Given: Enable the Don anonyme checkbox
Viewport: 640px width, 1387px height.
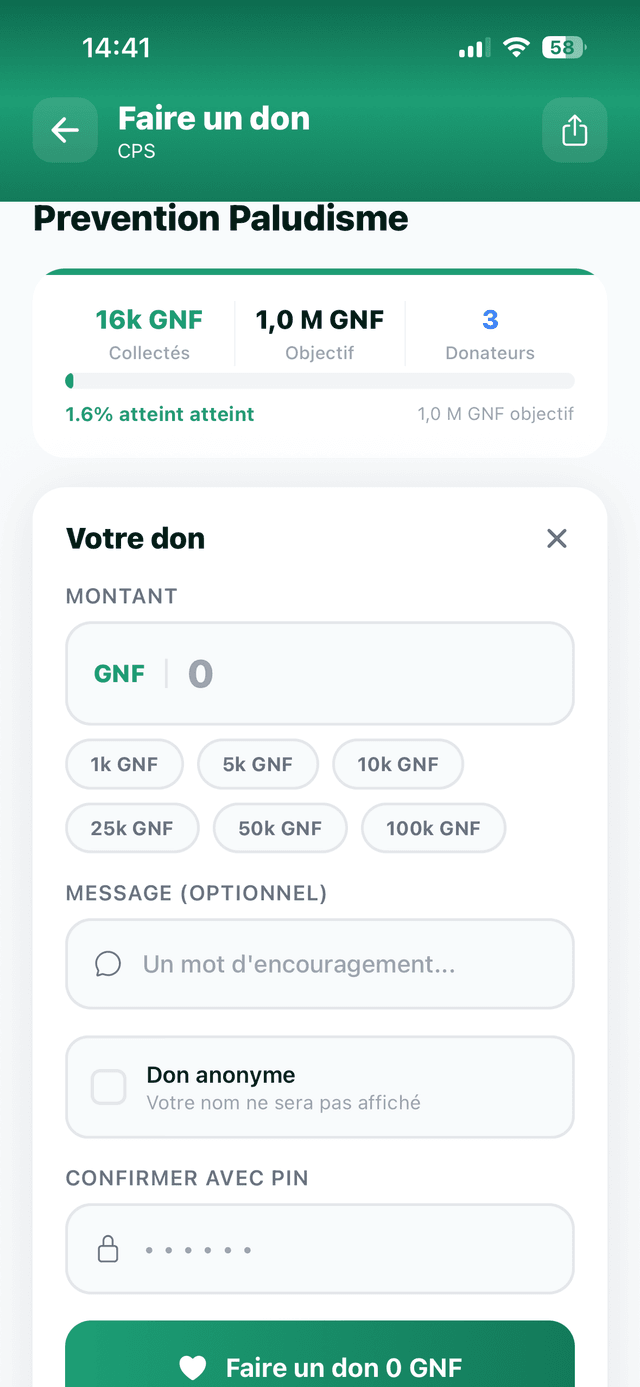Looking at the screenshot, I should pyautogui.click(x=108, y=1087).
